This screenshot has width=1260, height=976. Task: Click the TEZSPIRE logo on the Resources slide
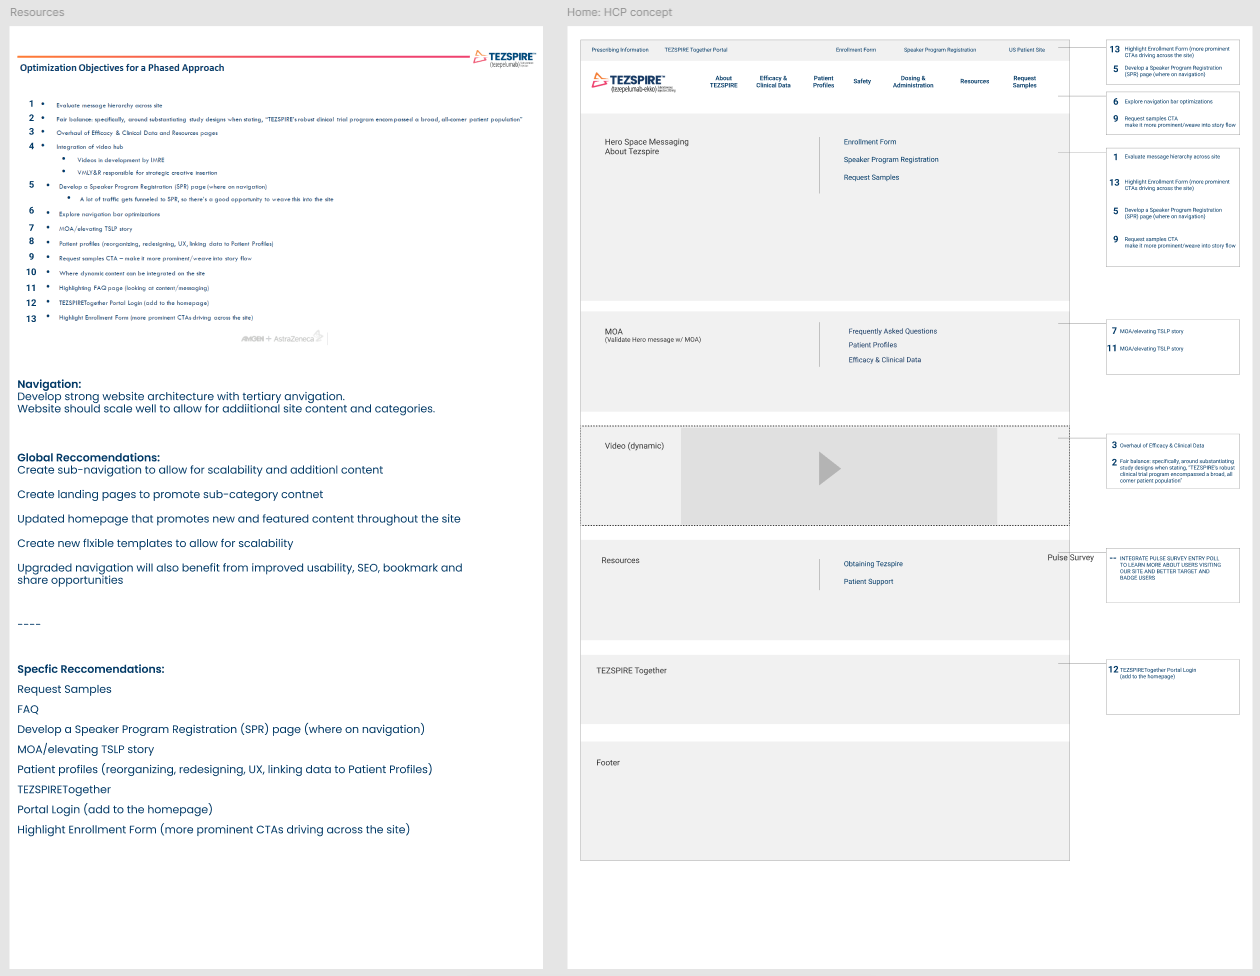pyautogui.click(x=505, y=59)
